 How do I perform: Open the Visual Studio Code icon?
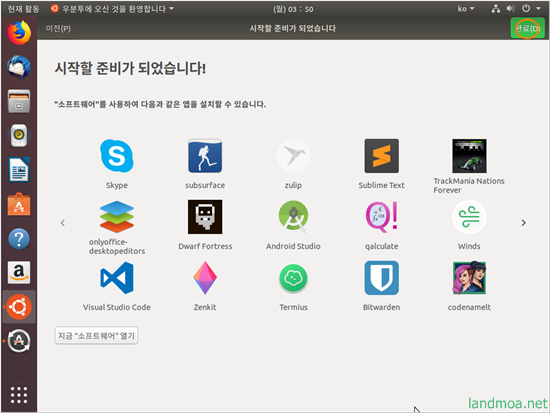(117, 278)
